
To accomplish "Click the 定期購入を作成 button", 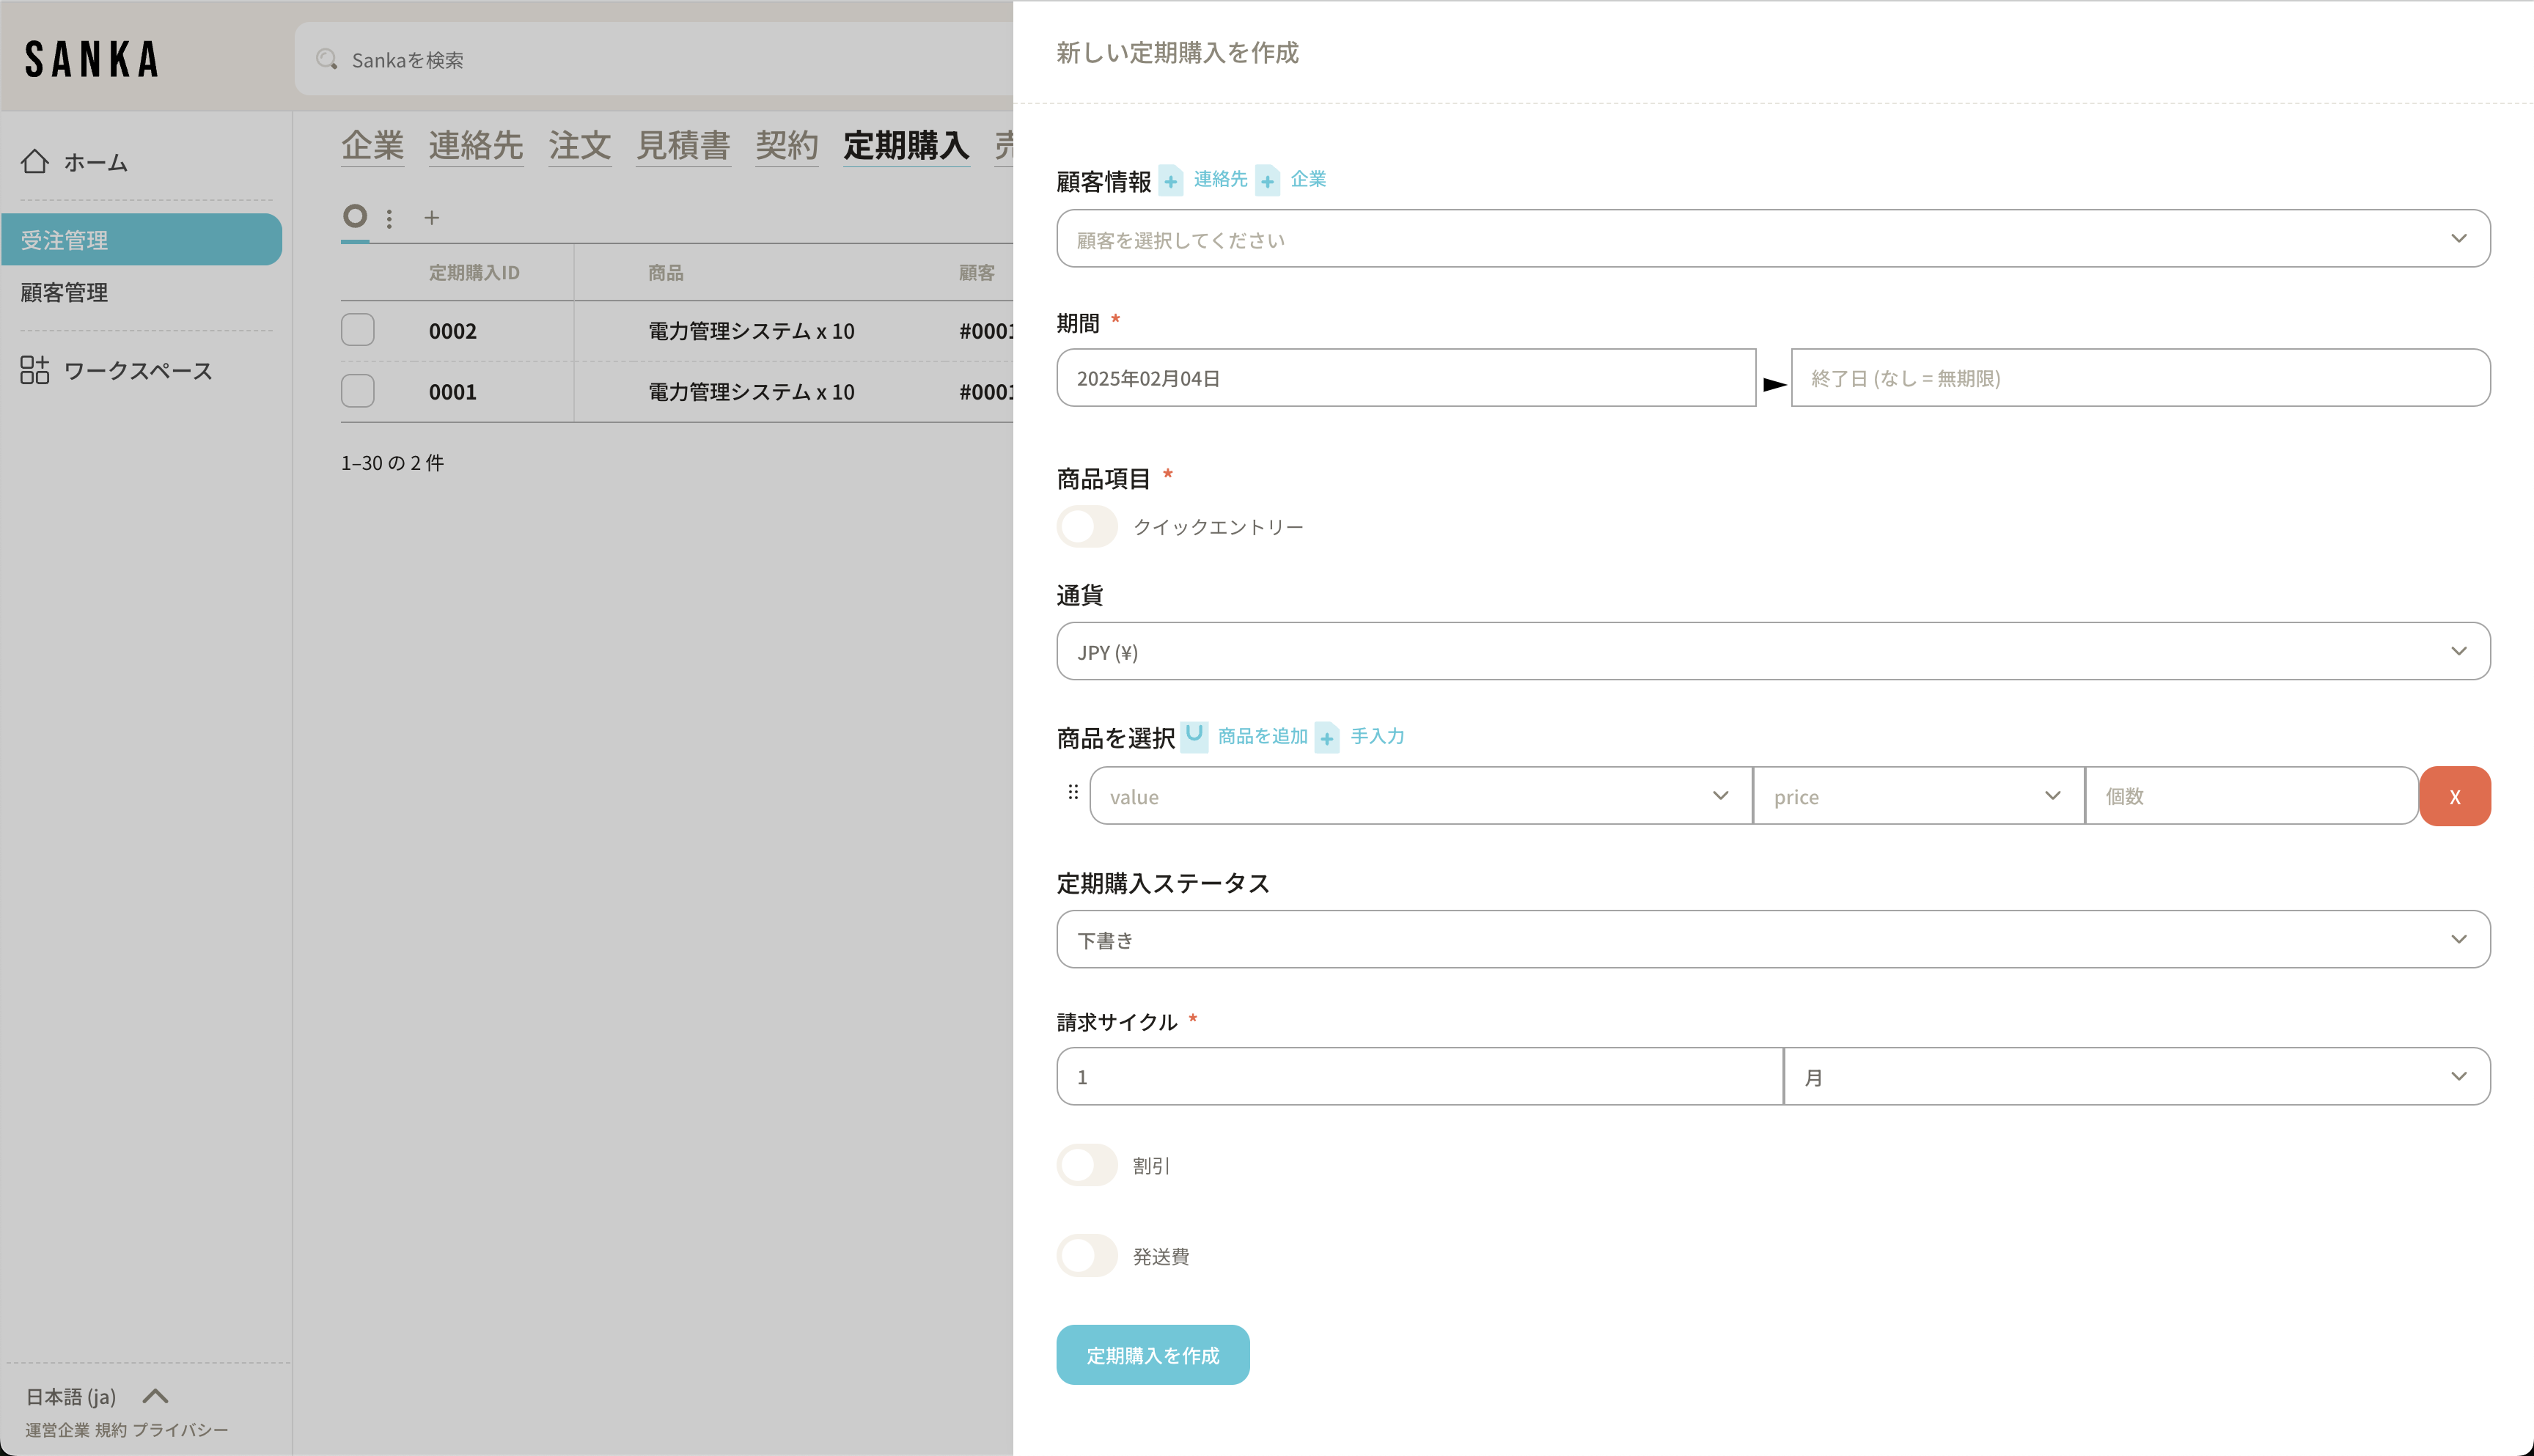I will click(1152, 1355).
